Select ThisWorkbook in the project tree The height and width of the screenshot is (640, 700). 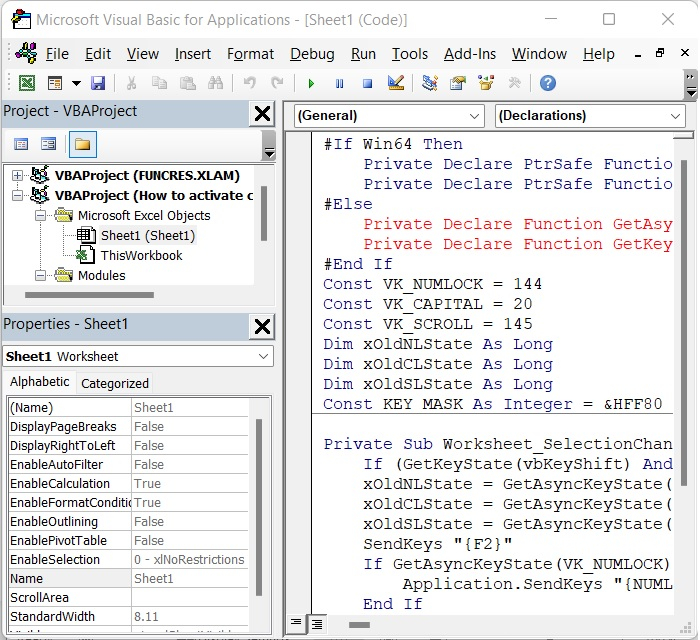(x=141, y=255)
